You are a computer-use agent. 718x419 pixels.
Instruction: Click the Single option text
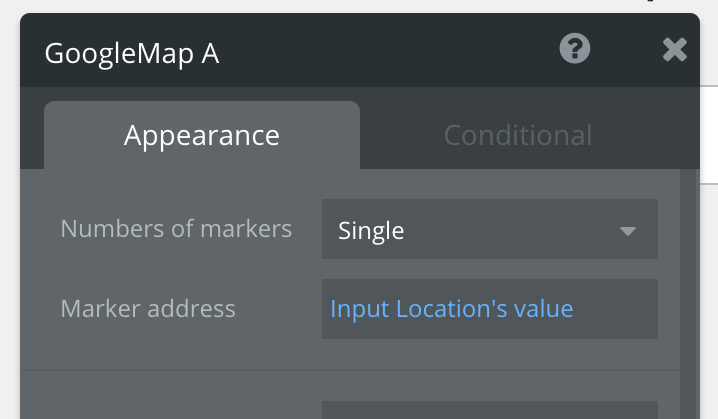pyautogui.click(x=371, y=231)
